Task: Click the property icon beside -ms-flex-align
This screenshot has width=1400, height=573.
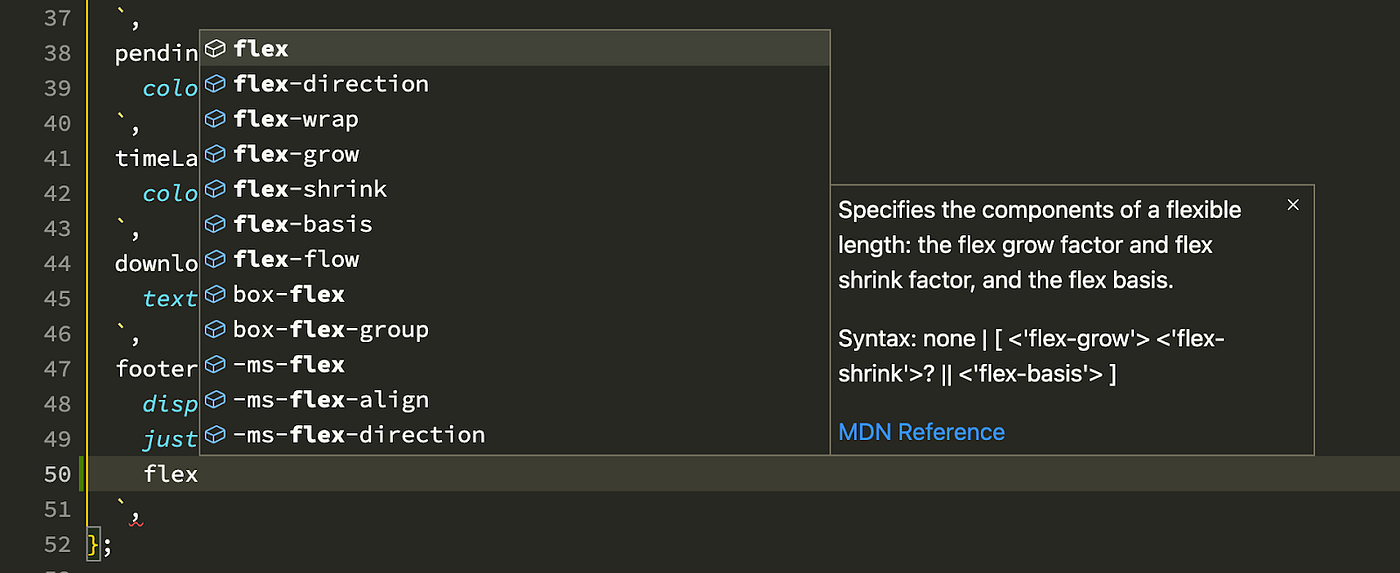Action: point(215,400)
